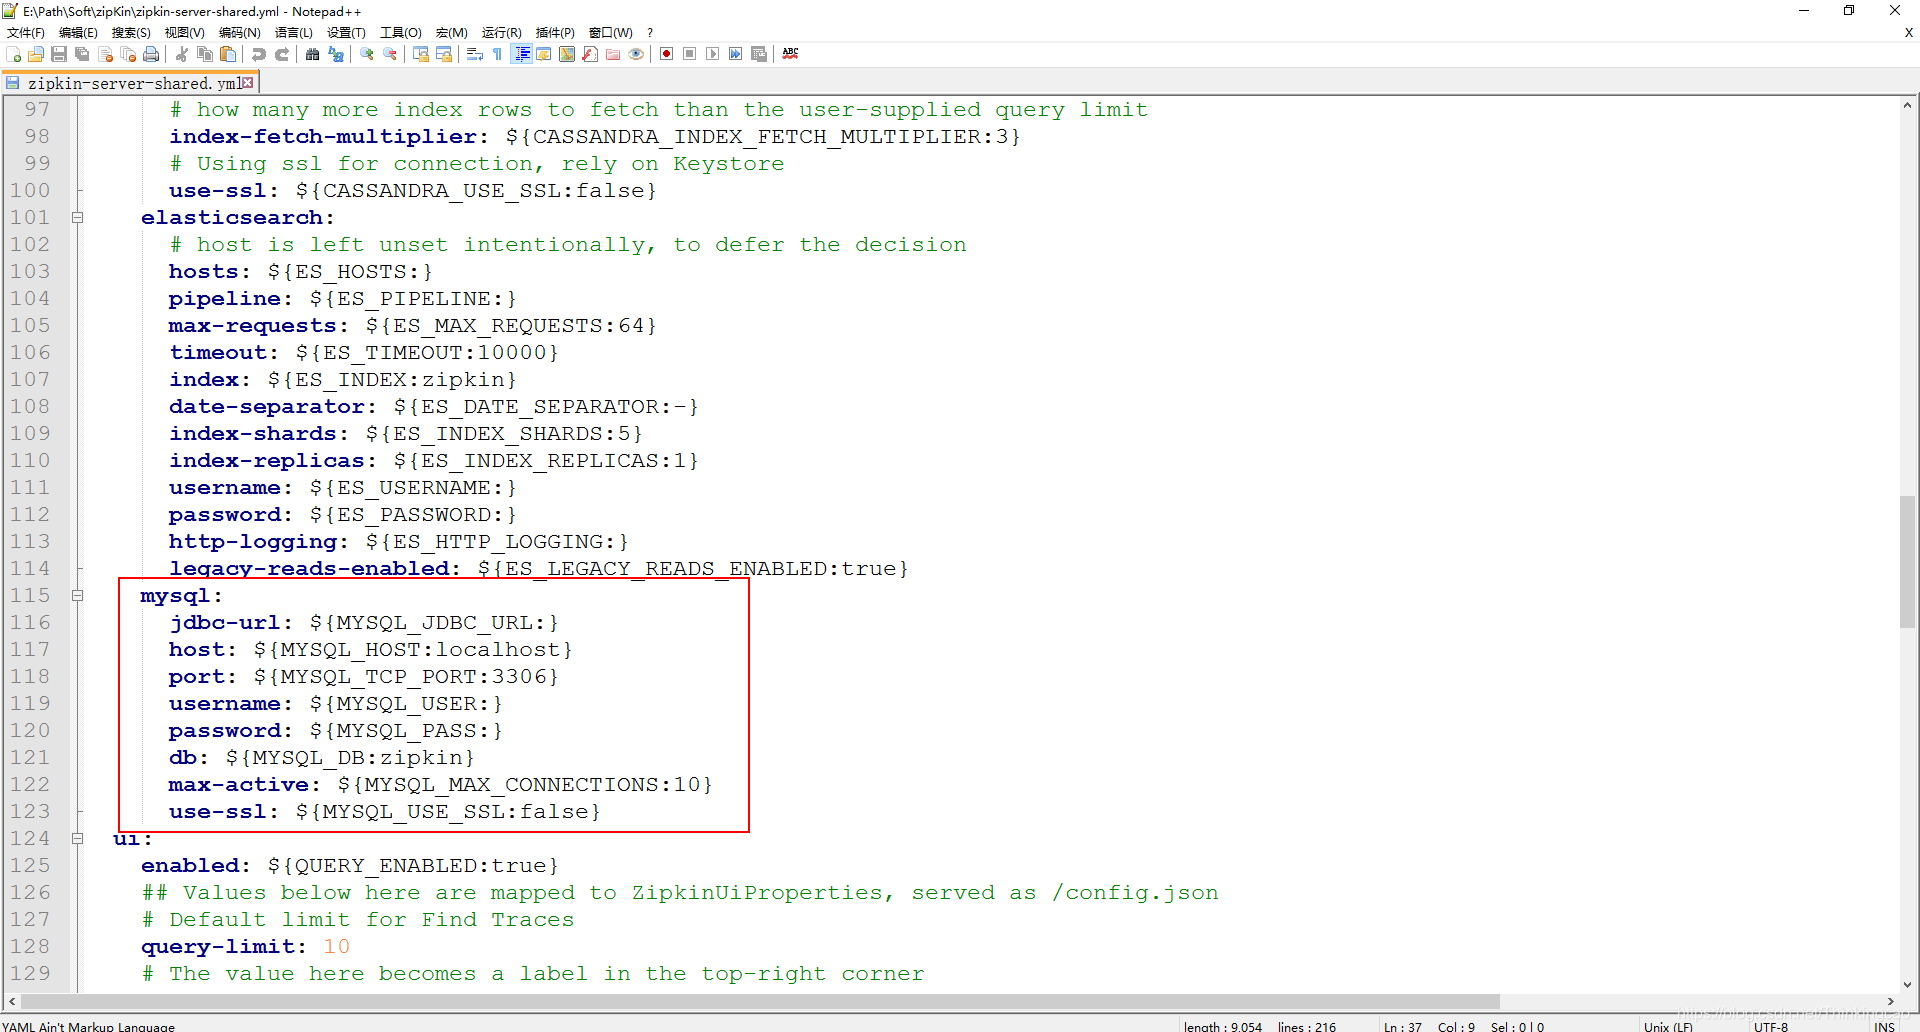Click the Save file toolbar icon

[59, 54]
